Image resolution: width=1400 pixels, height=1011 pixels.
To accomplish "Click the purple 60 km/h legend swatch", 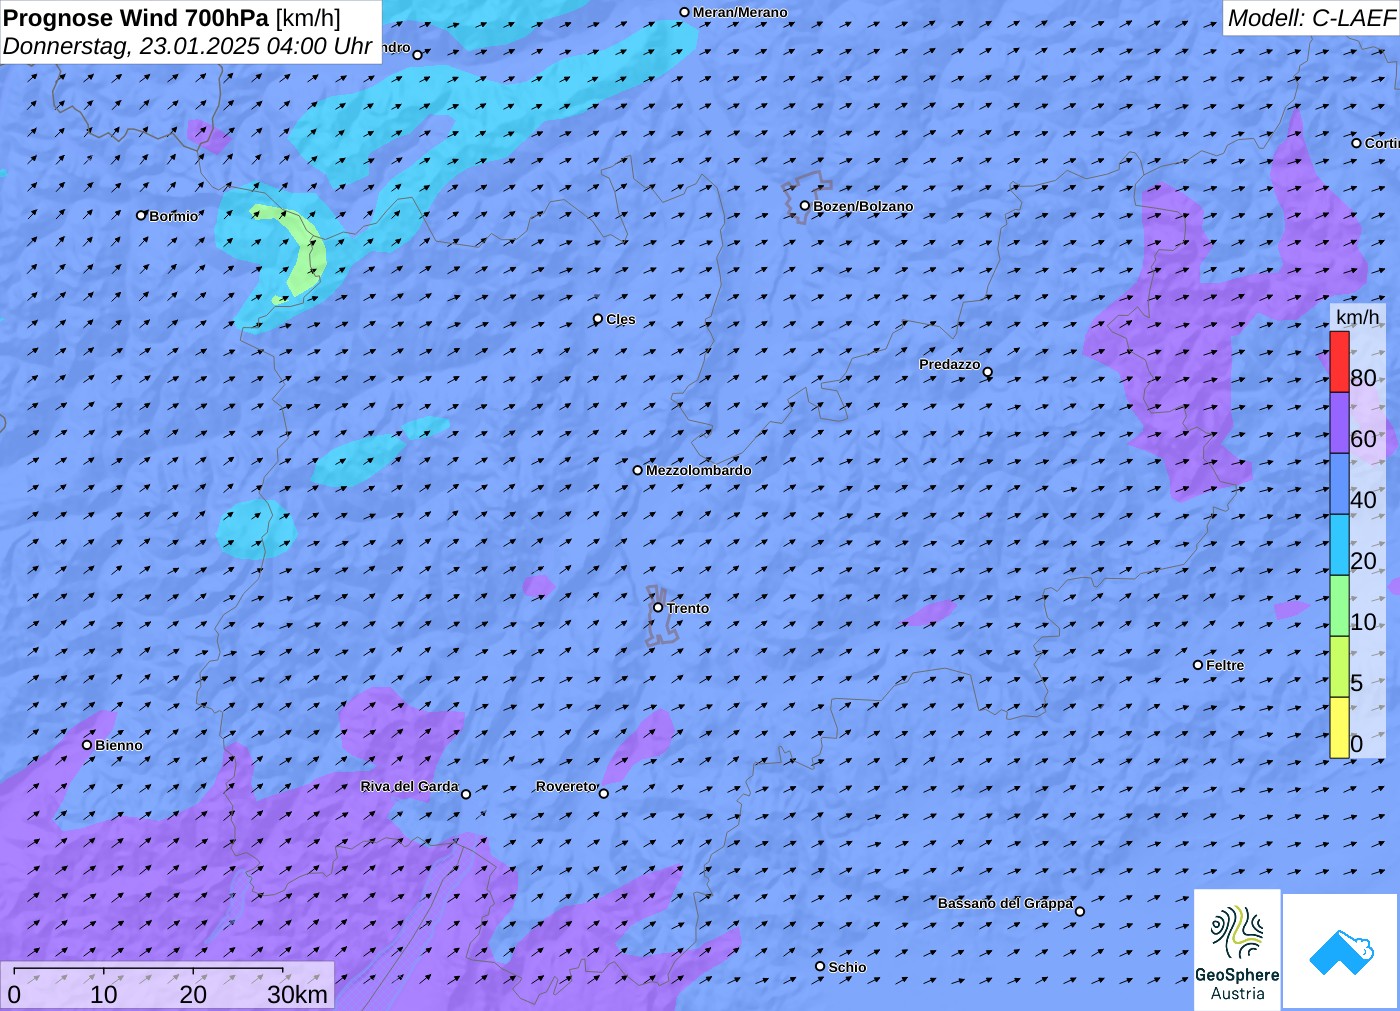I will (x=1339, y=423).
